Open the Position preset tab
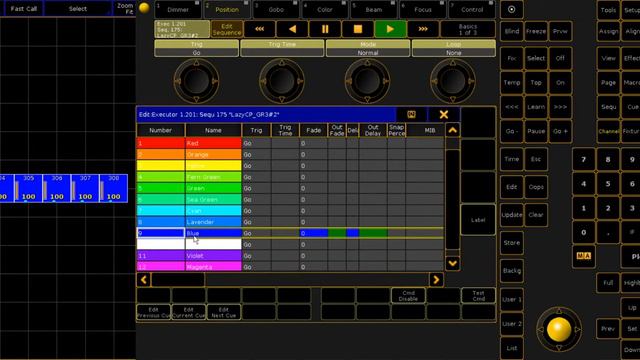The width and height of the screenshot is (640, 360). pos(227,9)
